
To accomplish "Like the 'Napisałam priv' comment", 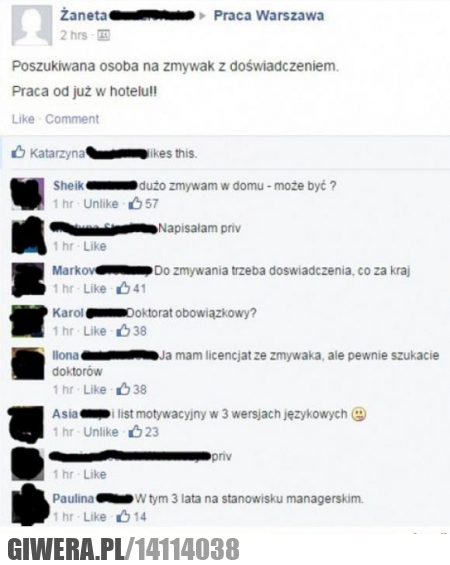I will click(95, 246).
